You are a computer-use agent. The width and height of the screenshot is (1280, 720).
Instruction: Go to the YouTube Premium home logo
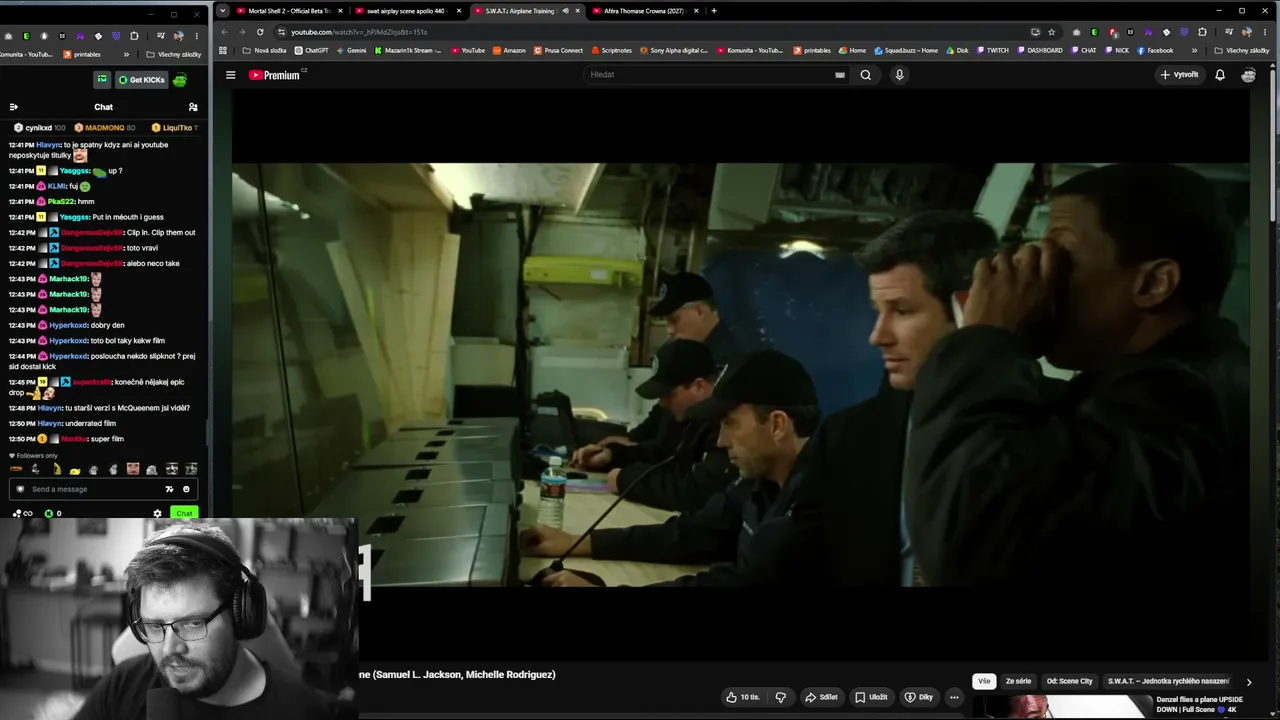pos(274,75)
